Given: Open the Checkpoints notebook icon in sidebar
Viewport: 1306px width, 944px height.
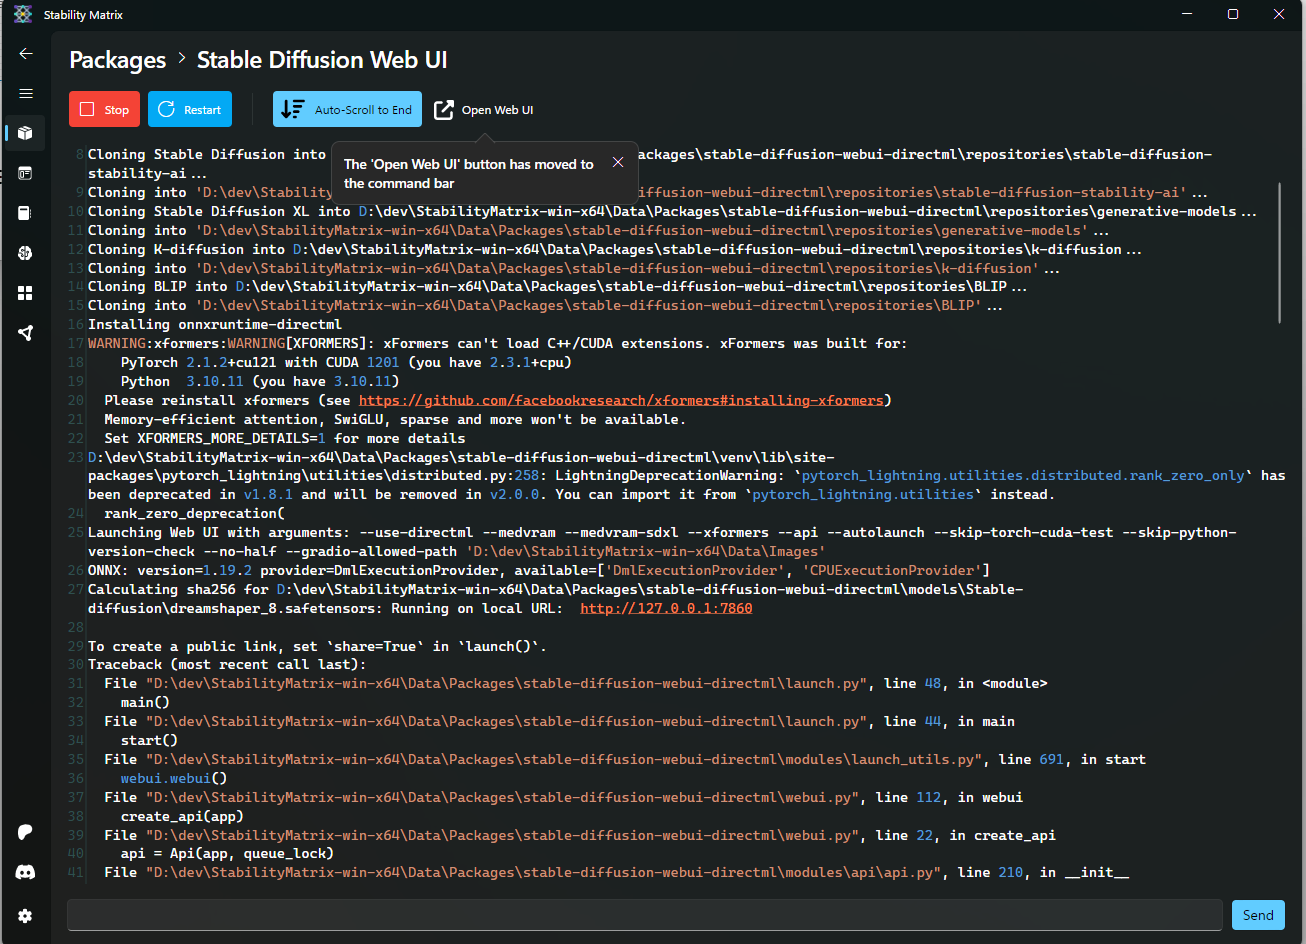Looking at the screenshot, I should [26, 213].
